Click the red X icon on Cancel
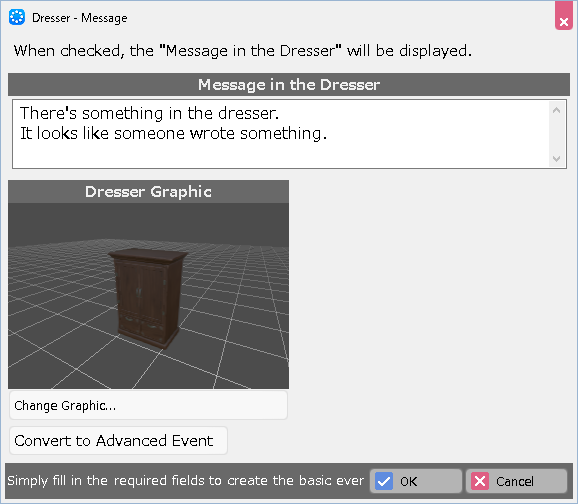Screen dimensions: 578x504 click(x=480, y=481)
